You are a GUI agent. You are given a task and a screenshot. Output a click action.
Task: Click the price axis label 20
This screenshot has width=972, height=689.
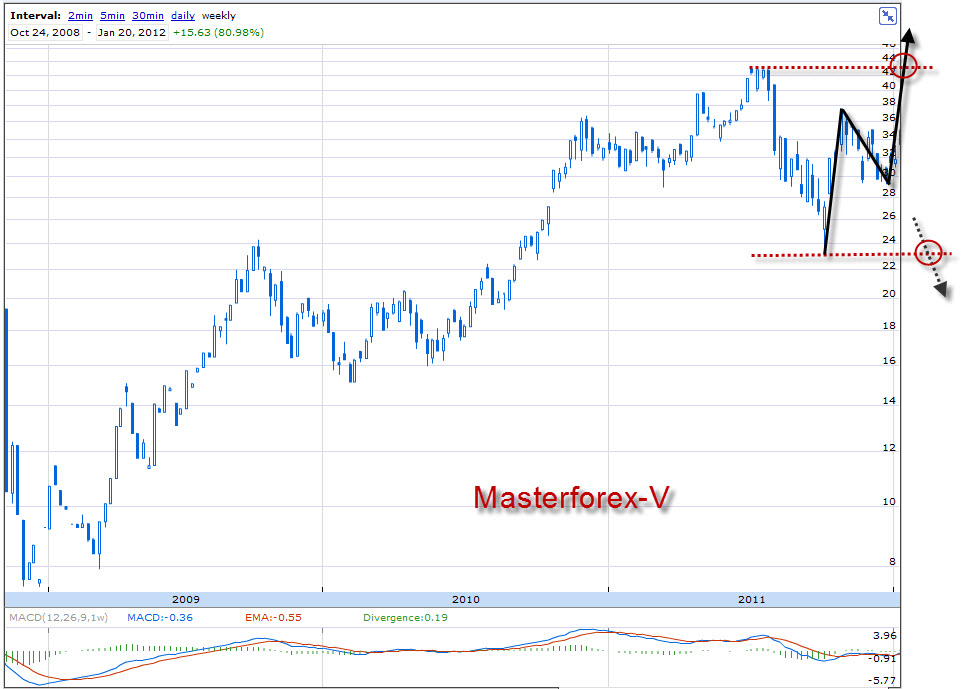pyautogui.click(x=889, y=294)
